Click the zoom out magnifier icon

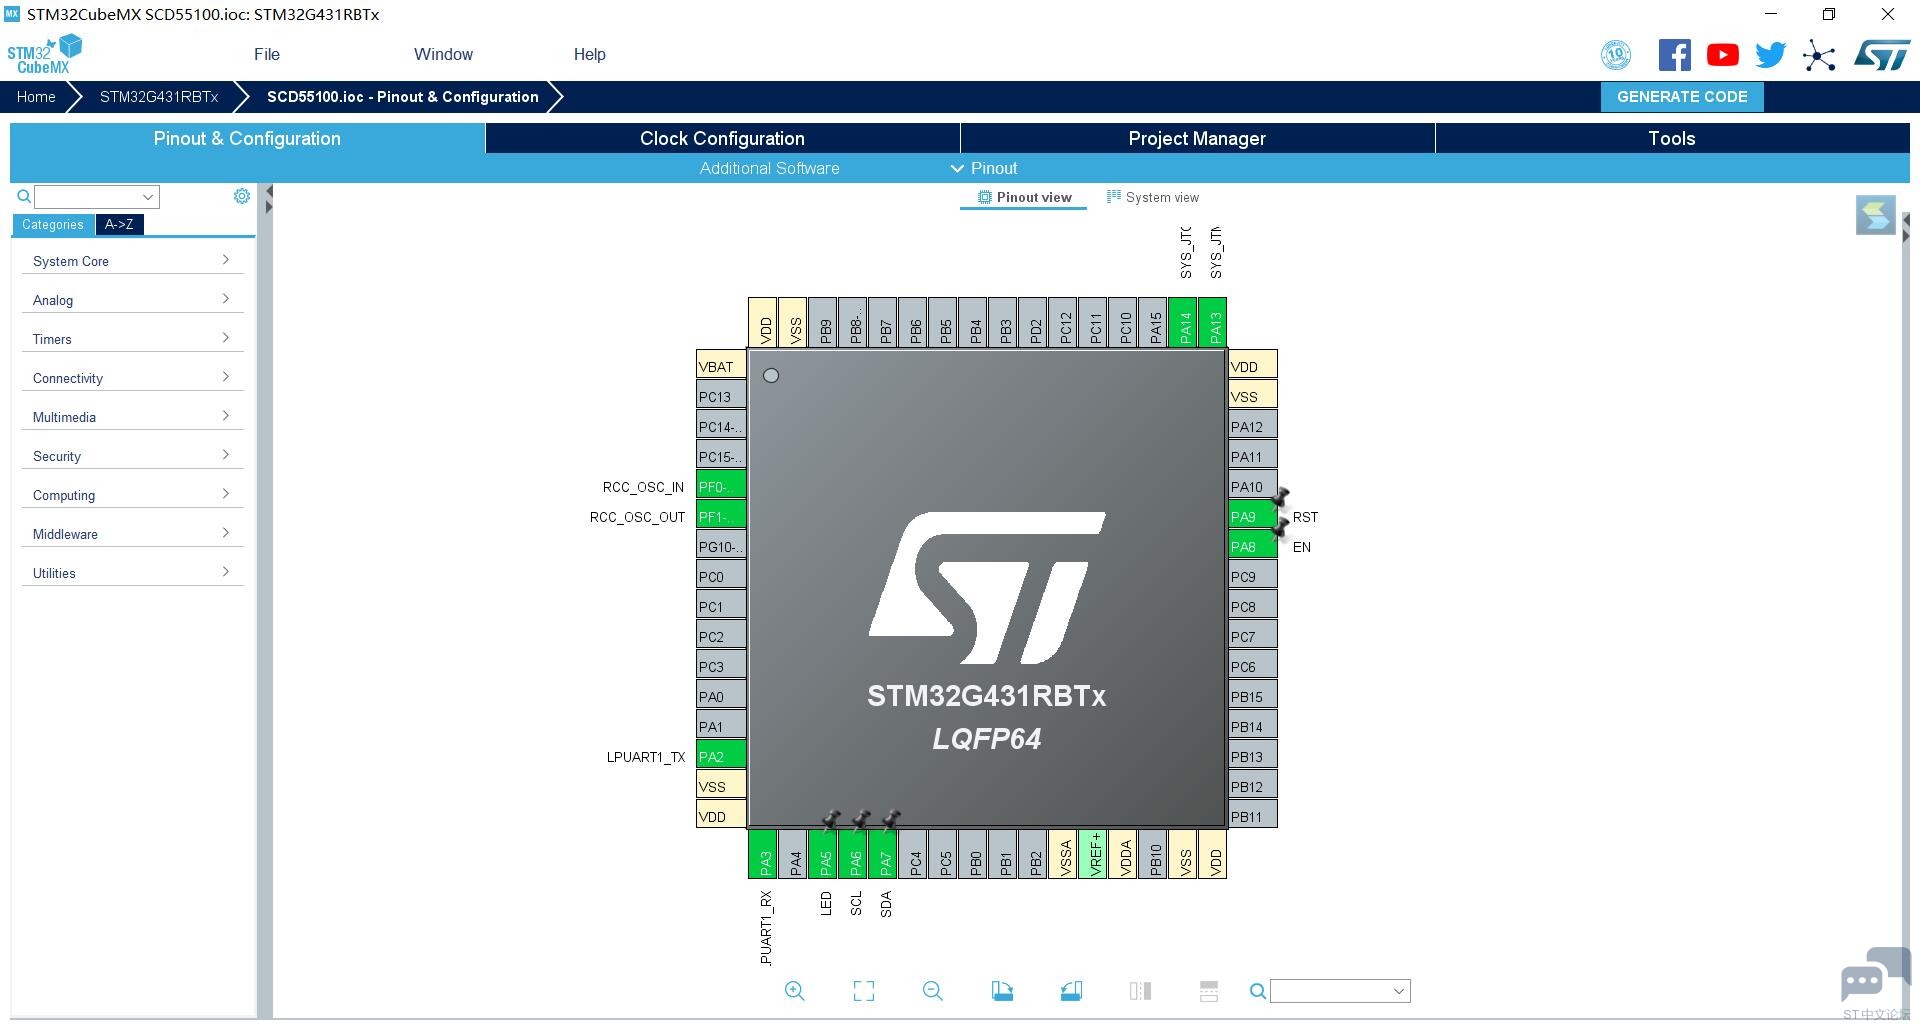(x=932, y=990)
